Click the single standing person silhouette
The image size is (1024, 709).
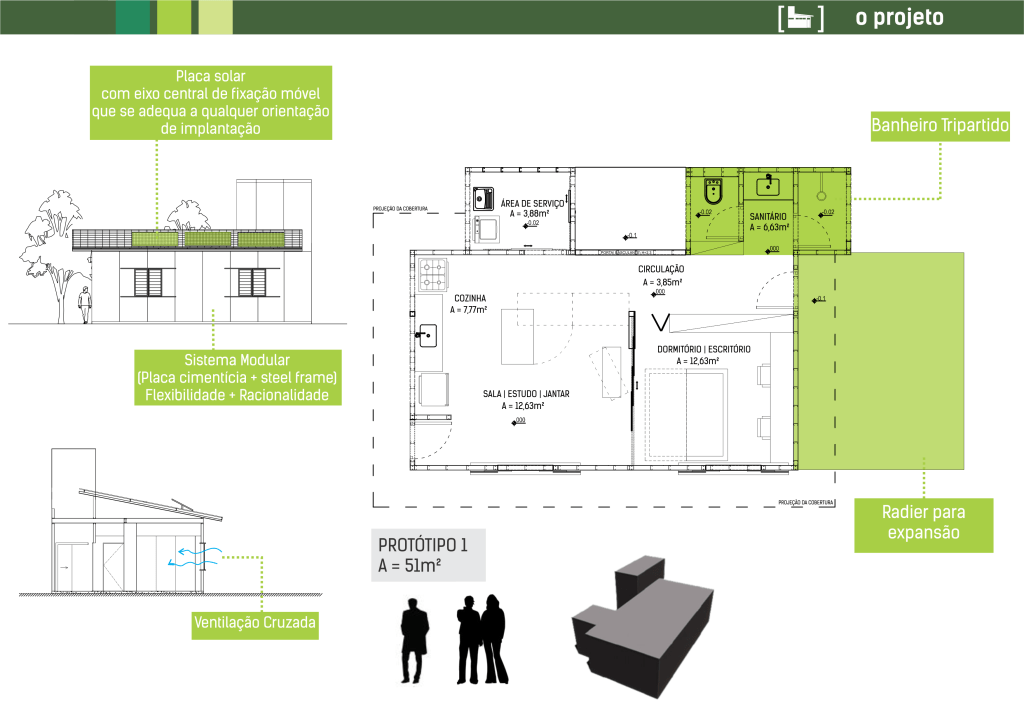point(414,640)
